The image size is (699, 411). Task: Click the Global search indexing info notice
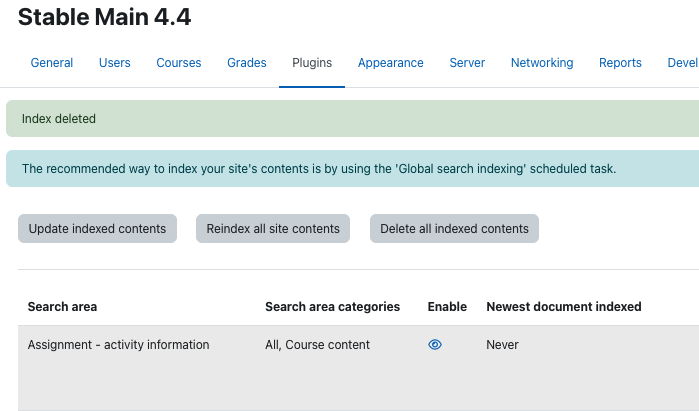click(x=352, y=169)
